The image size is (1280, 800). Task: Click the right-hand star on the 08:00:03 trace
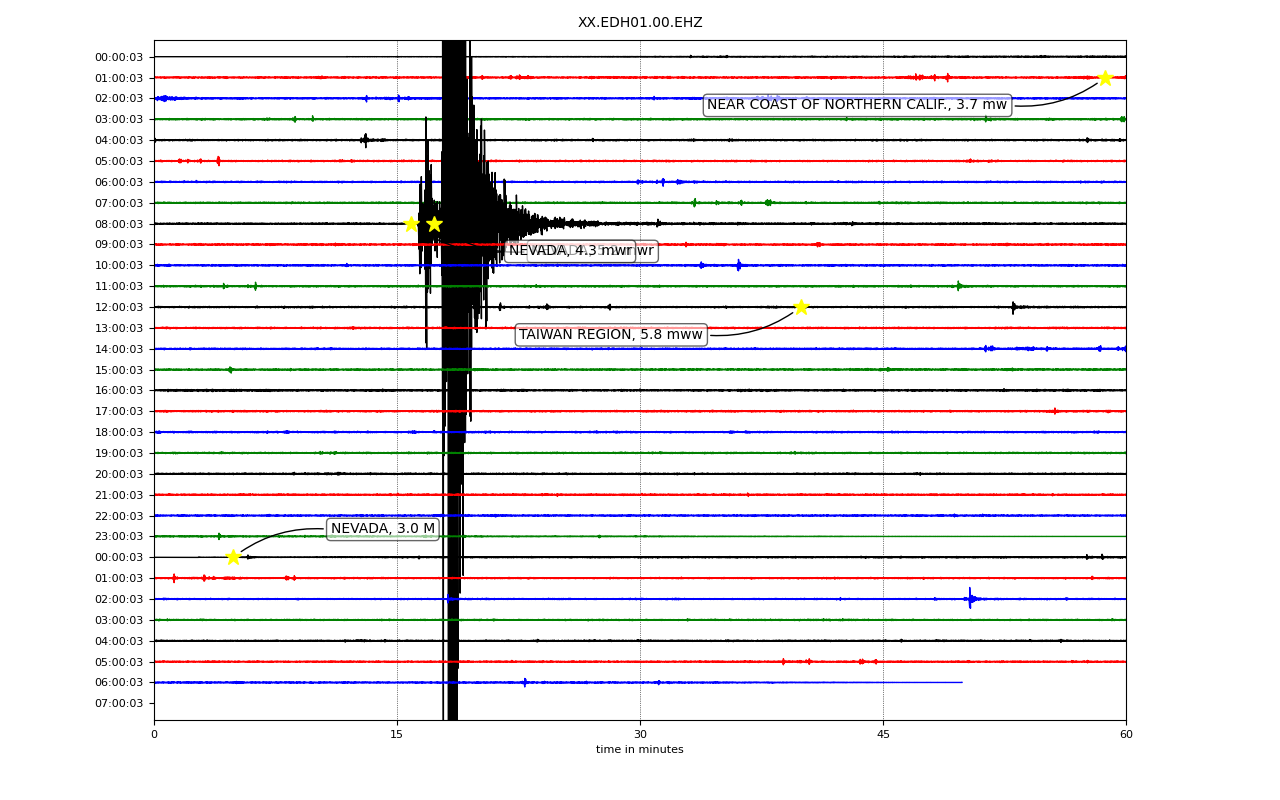[x=434, y=224]
